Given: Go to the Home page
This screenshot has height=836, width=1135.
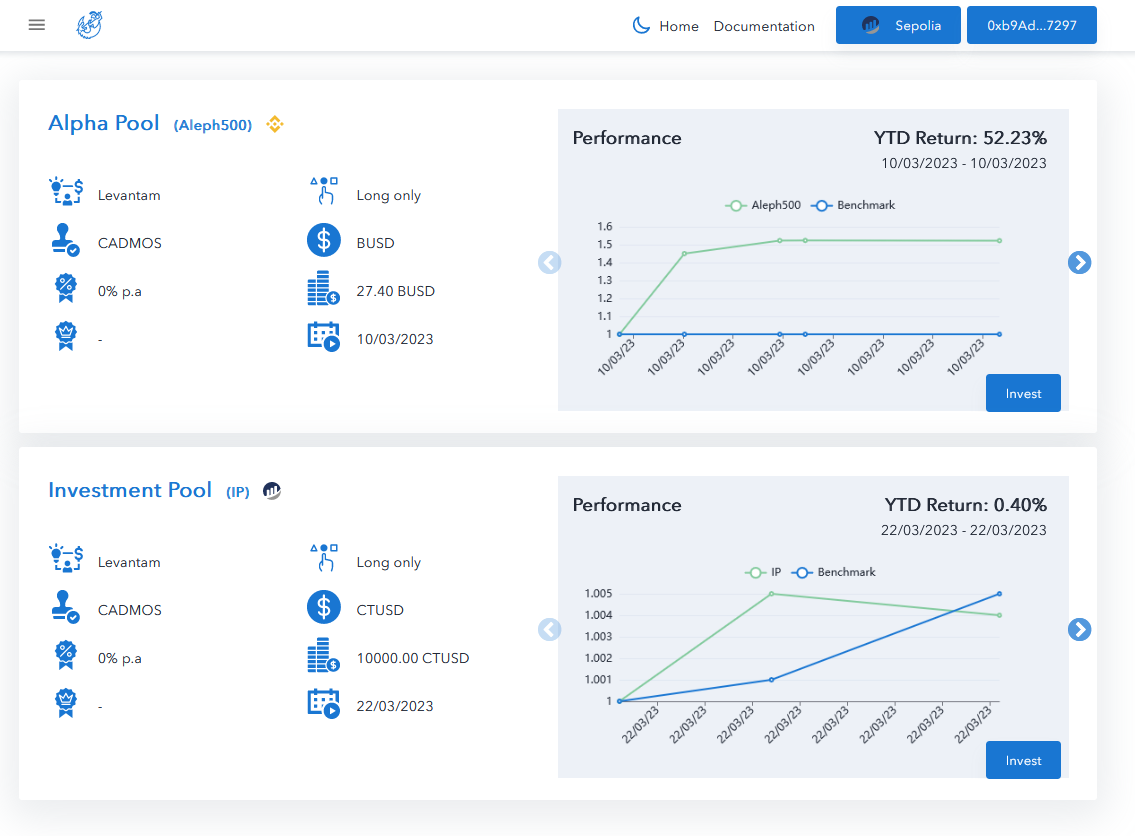Looking at the screenshot, I should 678,26.
